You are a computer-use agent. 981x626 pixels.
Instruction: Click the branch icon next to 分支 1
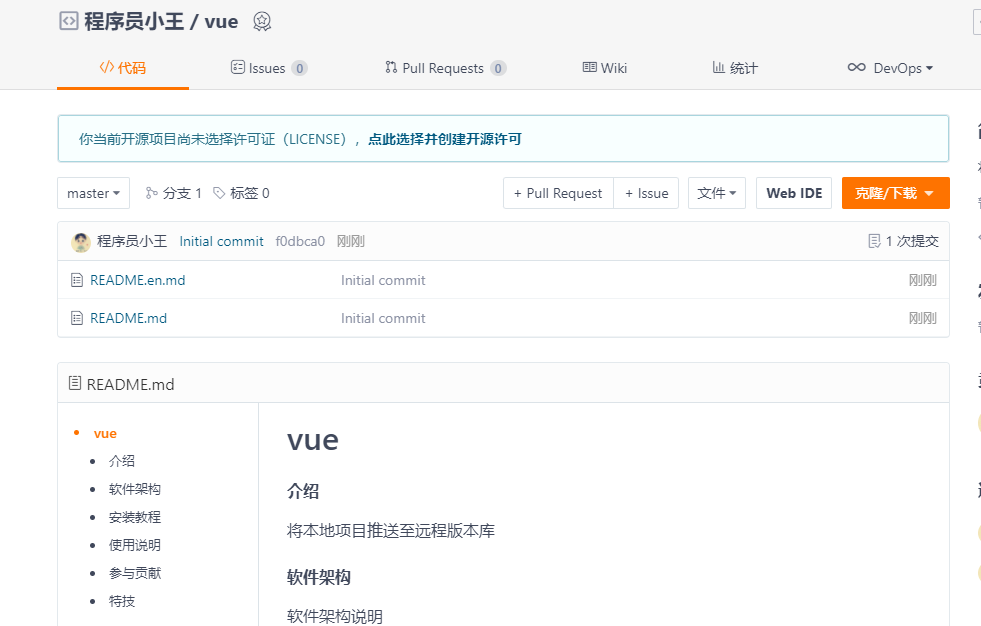pos(151,193)
